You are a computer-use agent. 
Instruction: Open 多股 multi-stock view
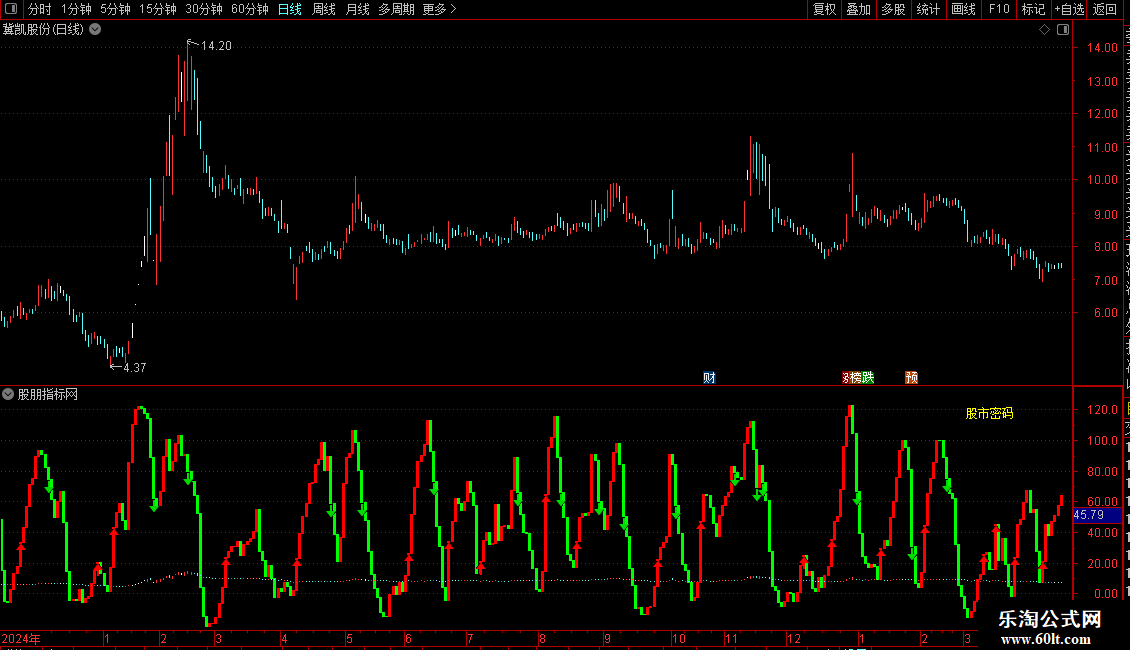point(893,9)
